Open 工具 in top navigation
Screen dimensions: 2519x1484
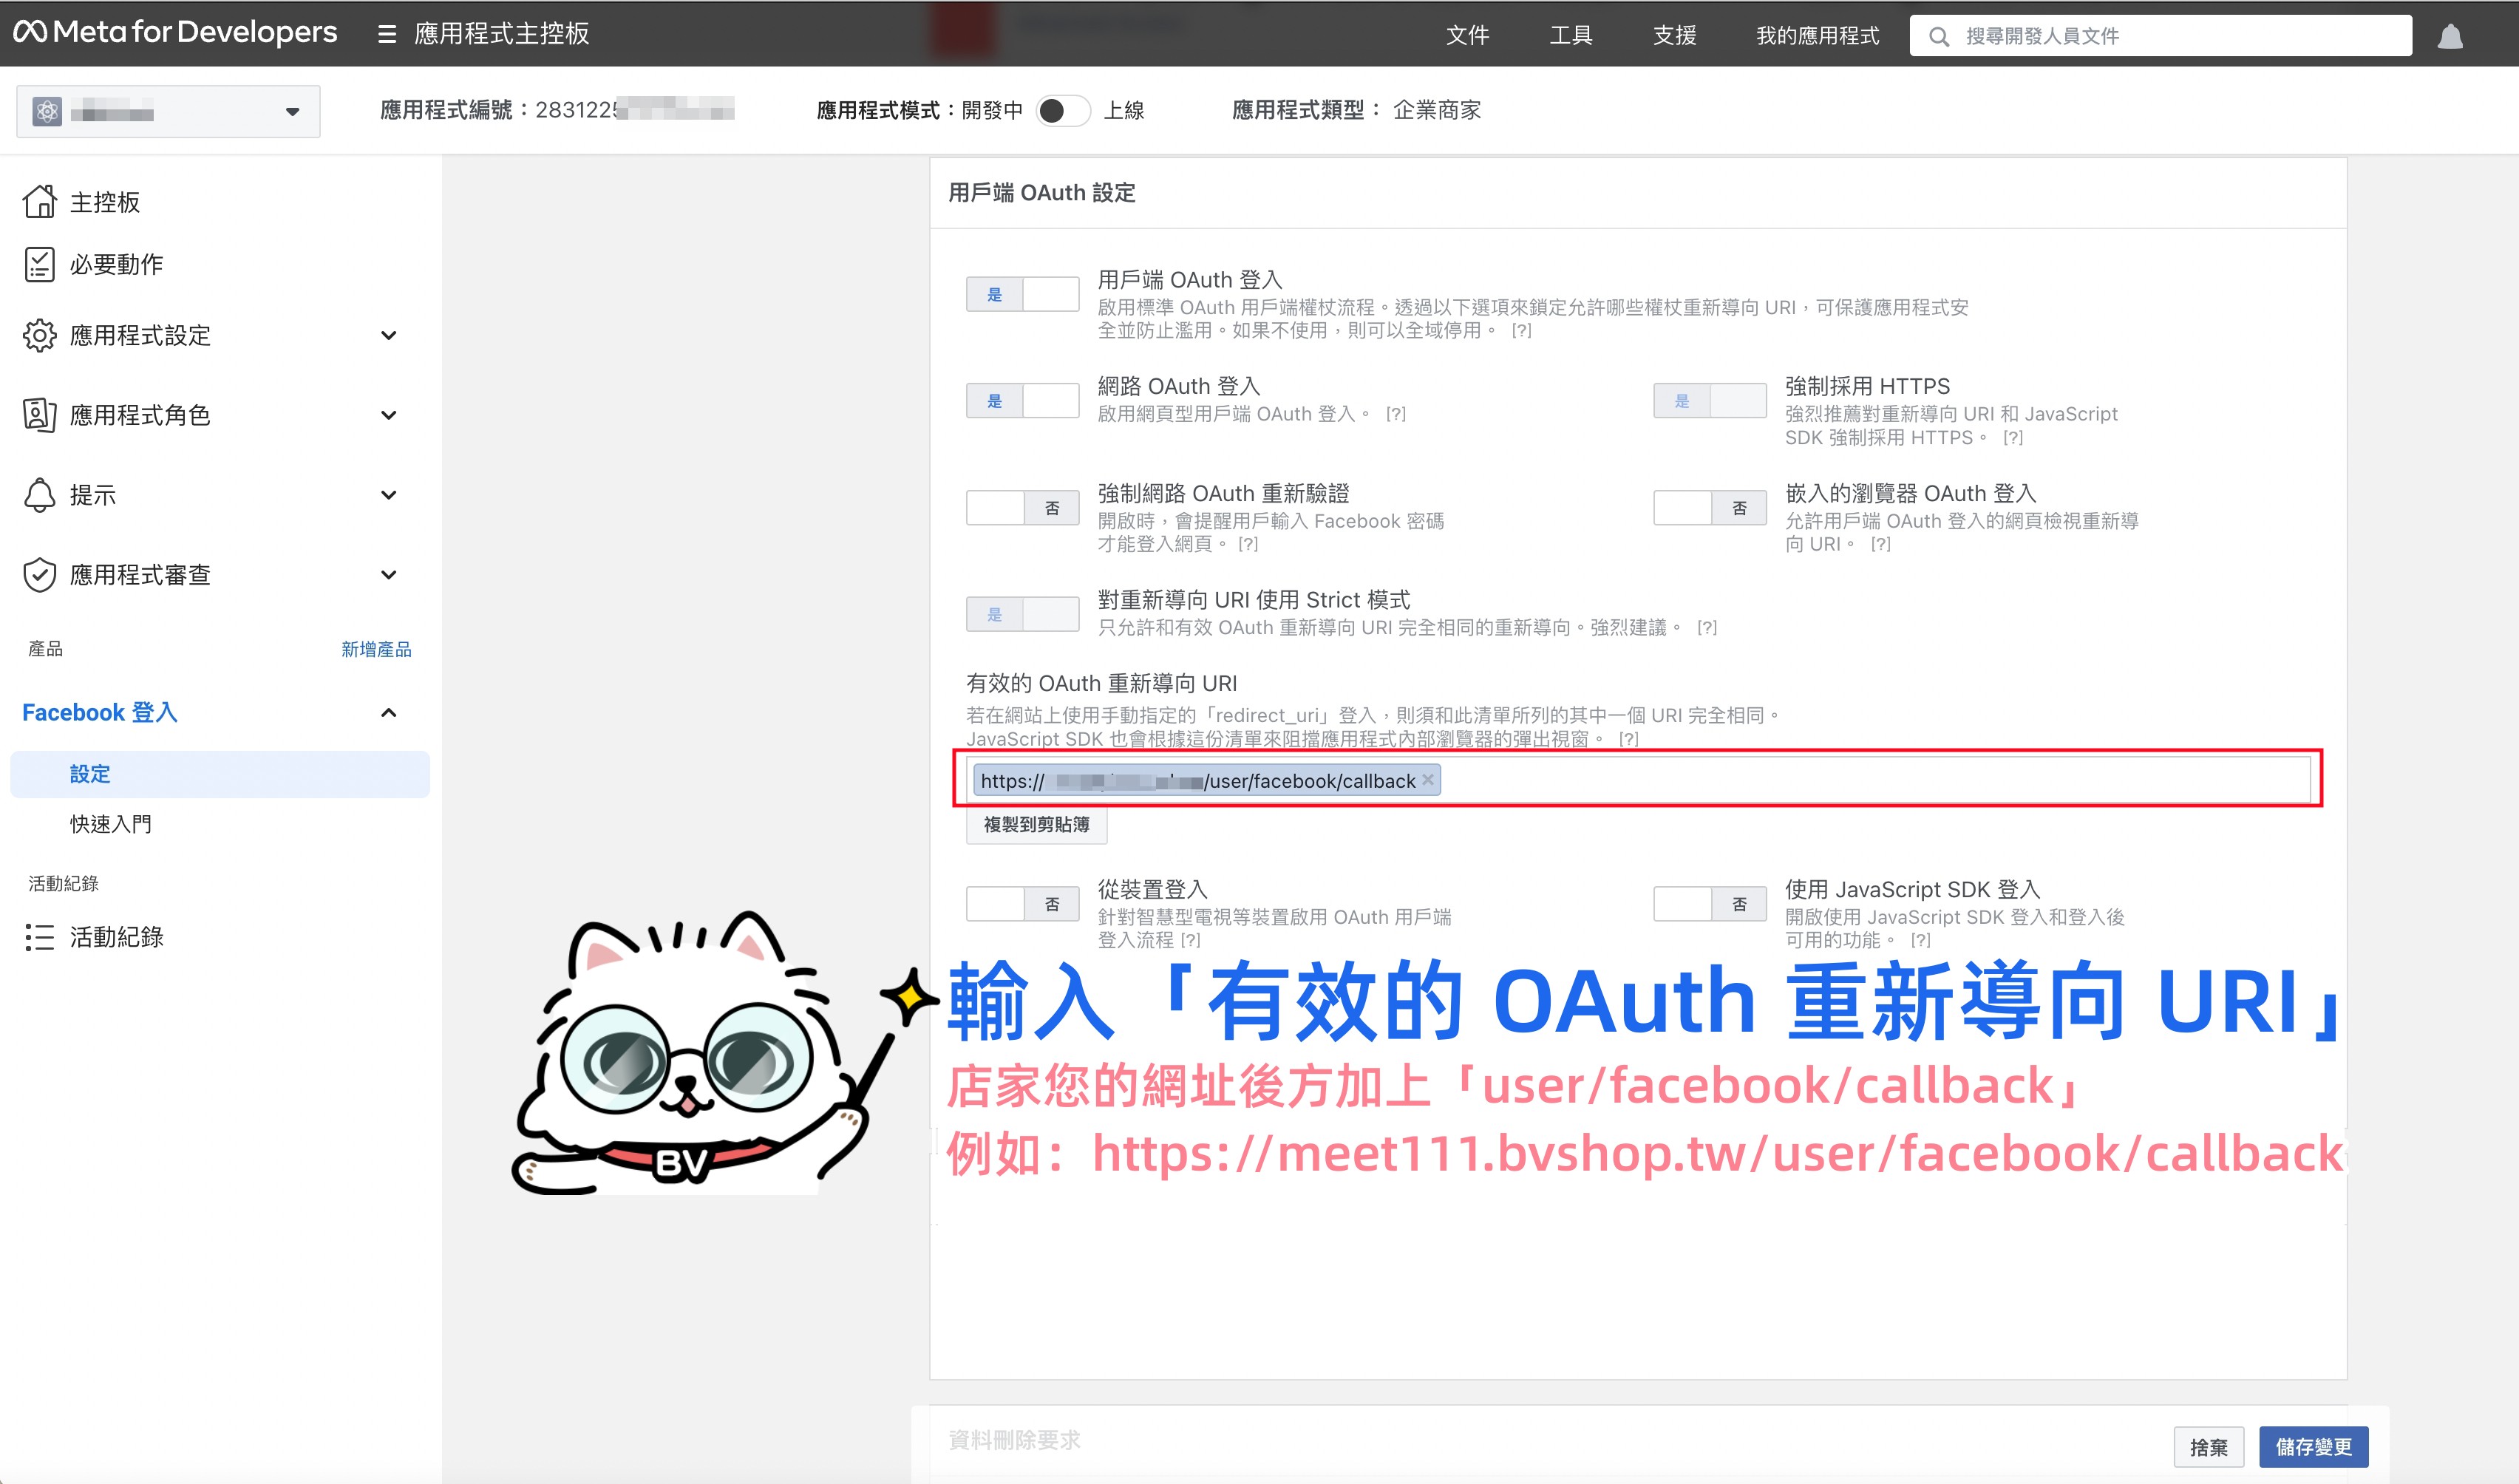coord(1571,36)
